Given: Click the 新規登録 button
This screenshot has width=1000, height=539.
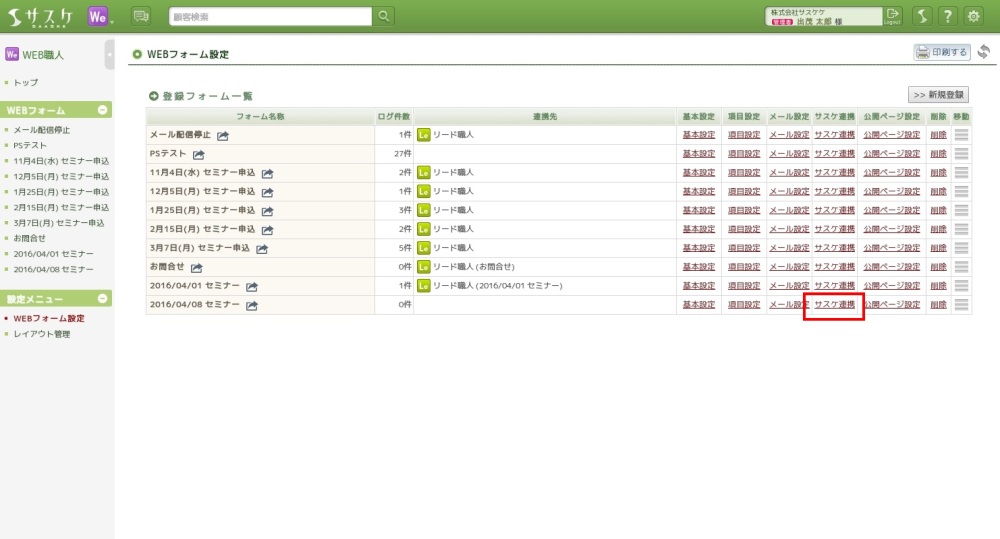Looking at the screenshot, I should pos(938,95).
